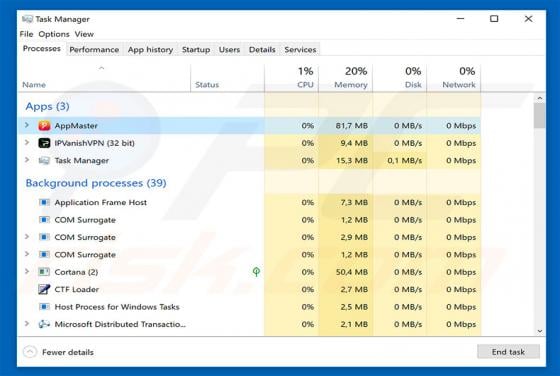
Task: Open the View menu
Action: (x=84, y=34)
